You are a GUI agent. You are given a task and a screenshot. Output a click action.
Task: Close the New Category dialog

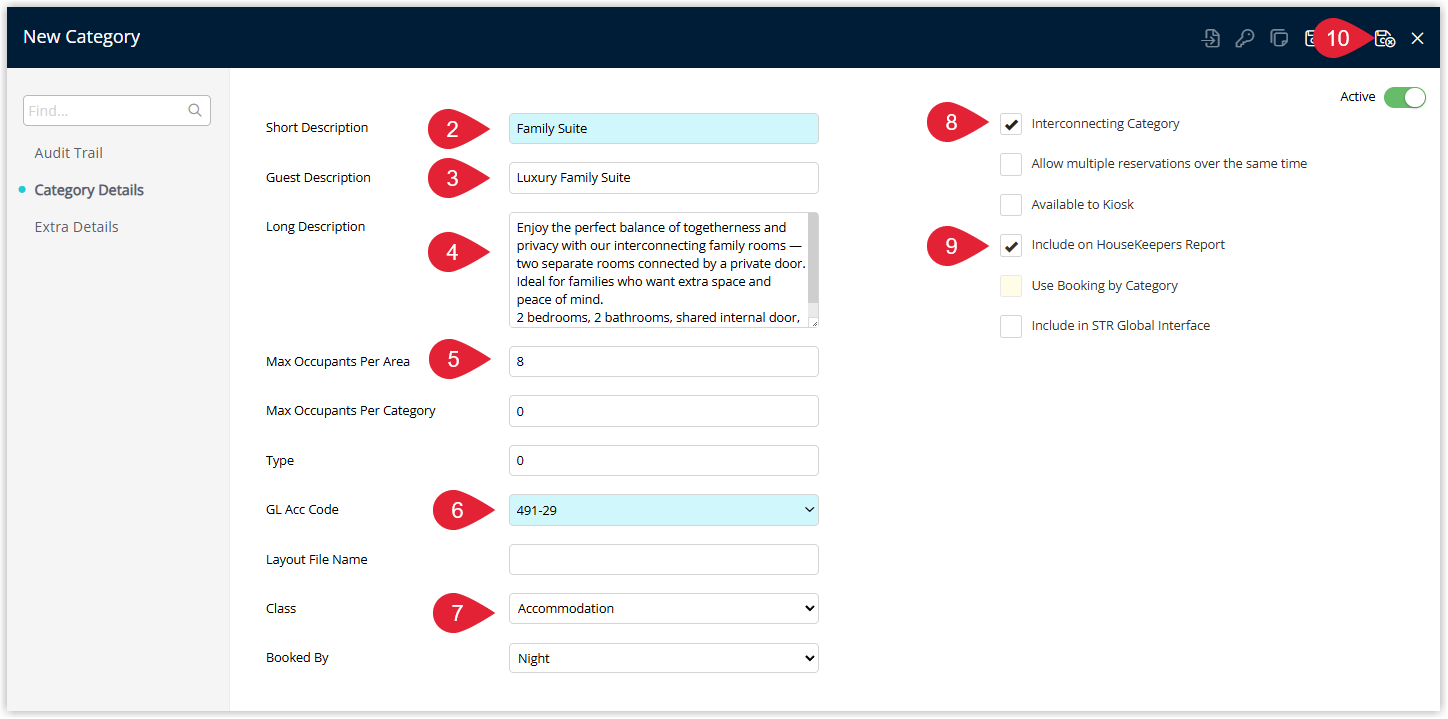click(x=1417, y=38)
